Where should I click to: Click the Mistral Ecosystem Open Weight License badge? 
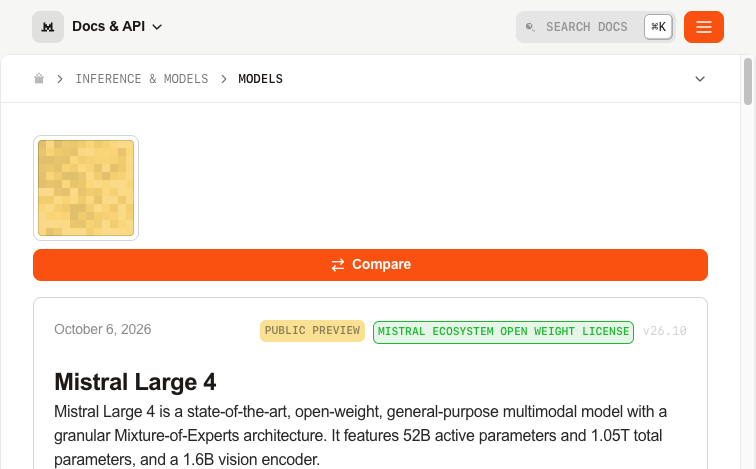click(x=503, y=332)
